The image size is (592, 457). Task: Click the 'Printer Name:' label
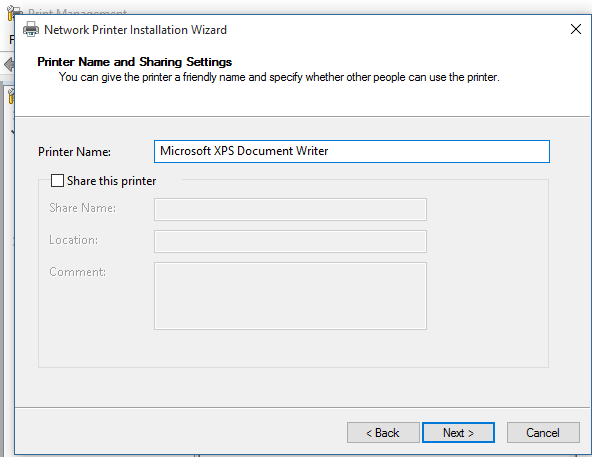click(74, 152)
